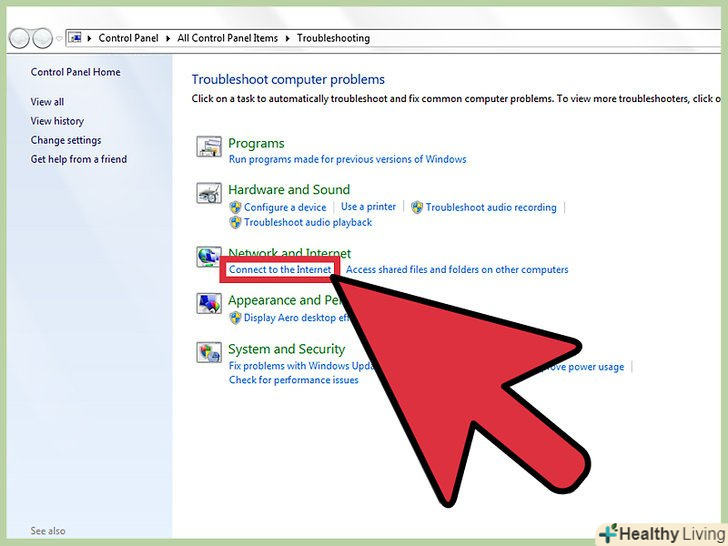Click the Network and Internet globe icon
The image size is (728, 546).
coord(208,257)
